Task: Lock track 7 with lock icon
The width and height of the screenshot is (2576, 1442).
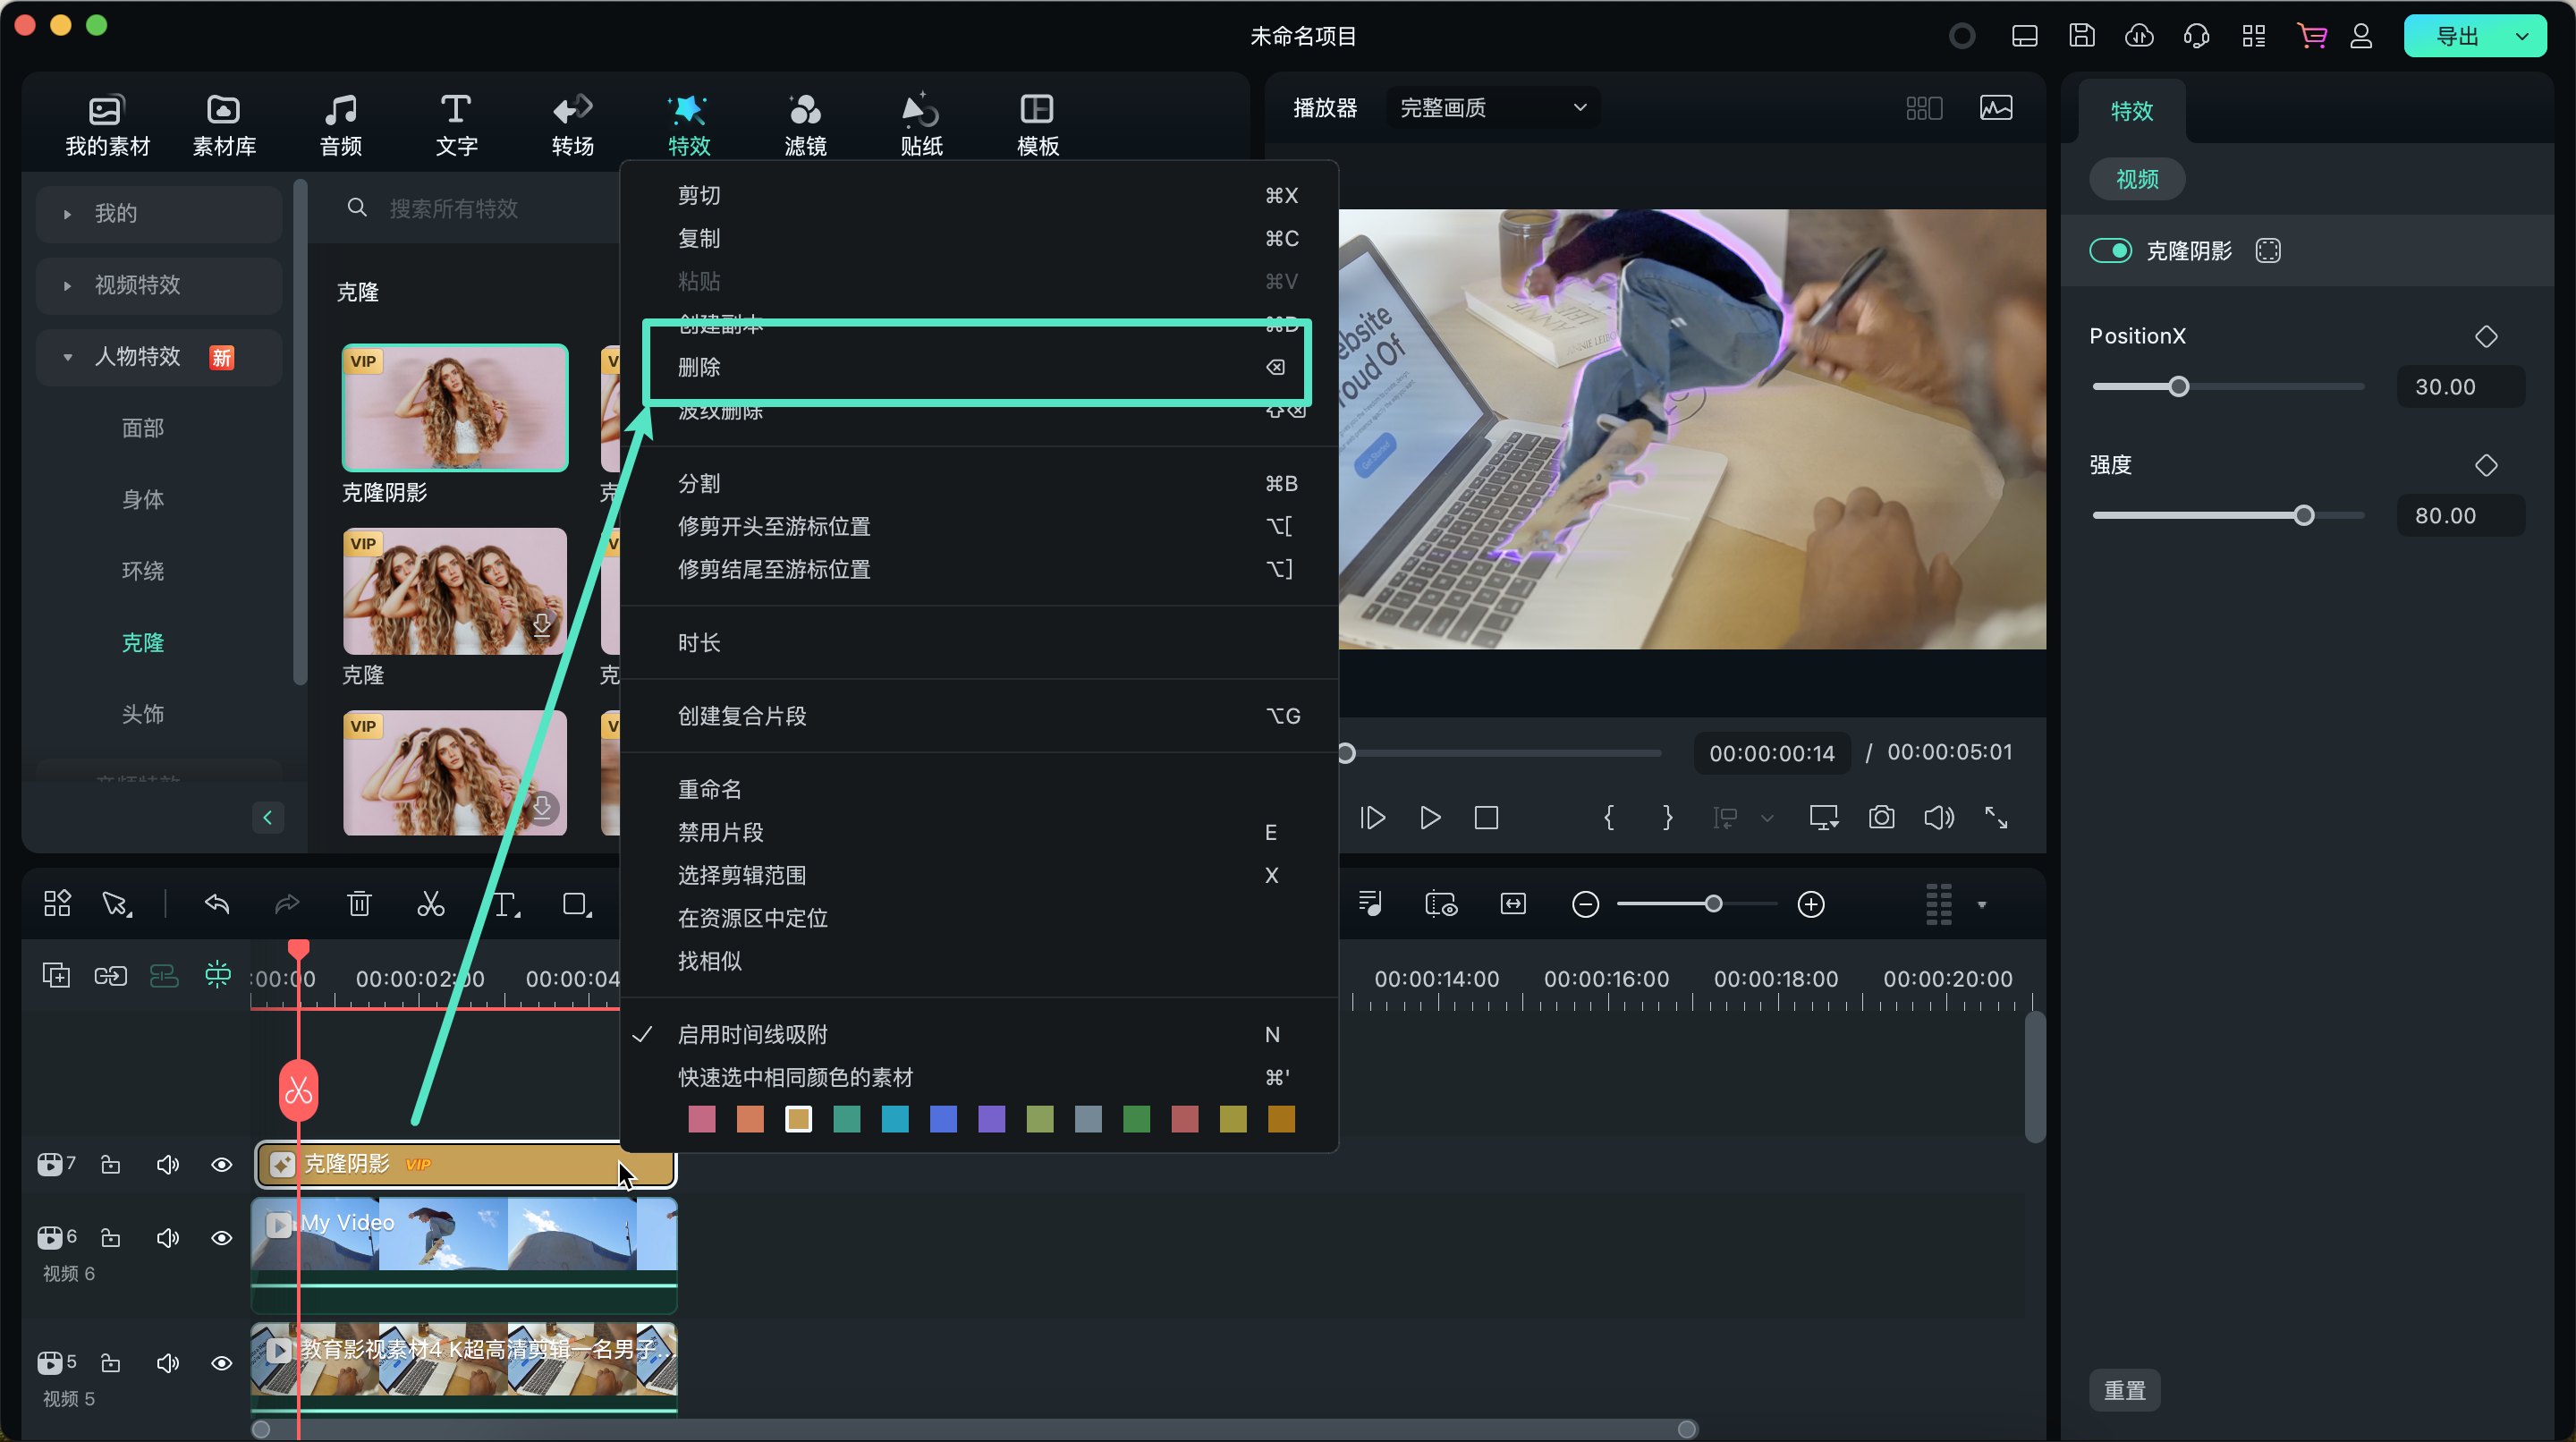Action: pos(110,1165)
